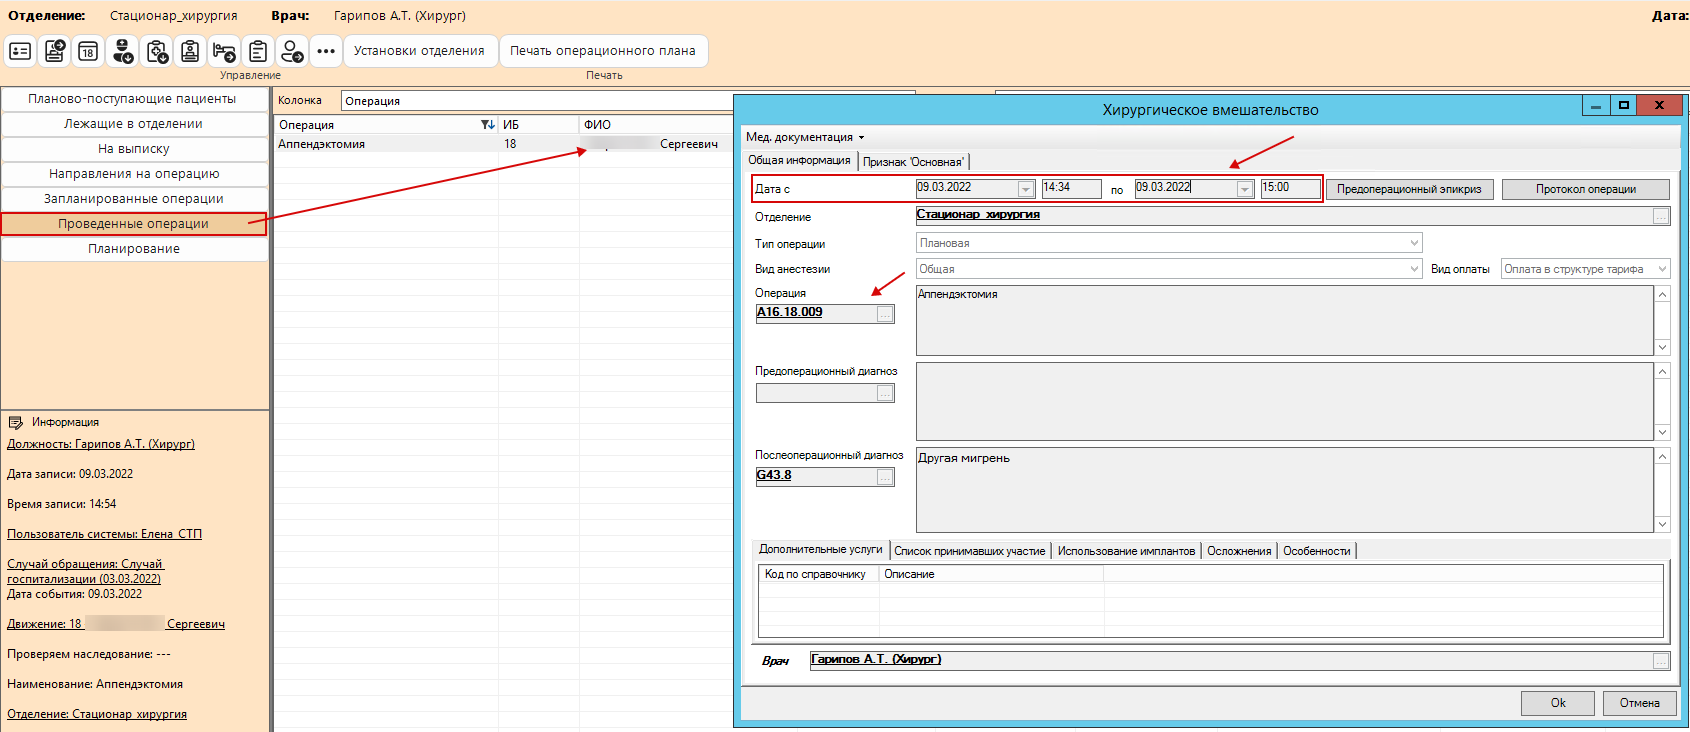Open the calendar 18 toolbar icon
This screenshot has height=732, width=1690.
click(x=88, y=51)
